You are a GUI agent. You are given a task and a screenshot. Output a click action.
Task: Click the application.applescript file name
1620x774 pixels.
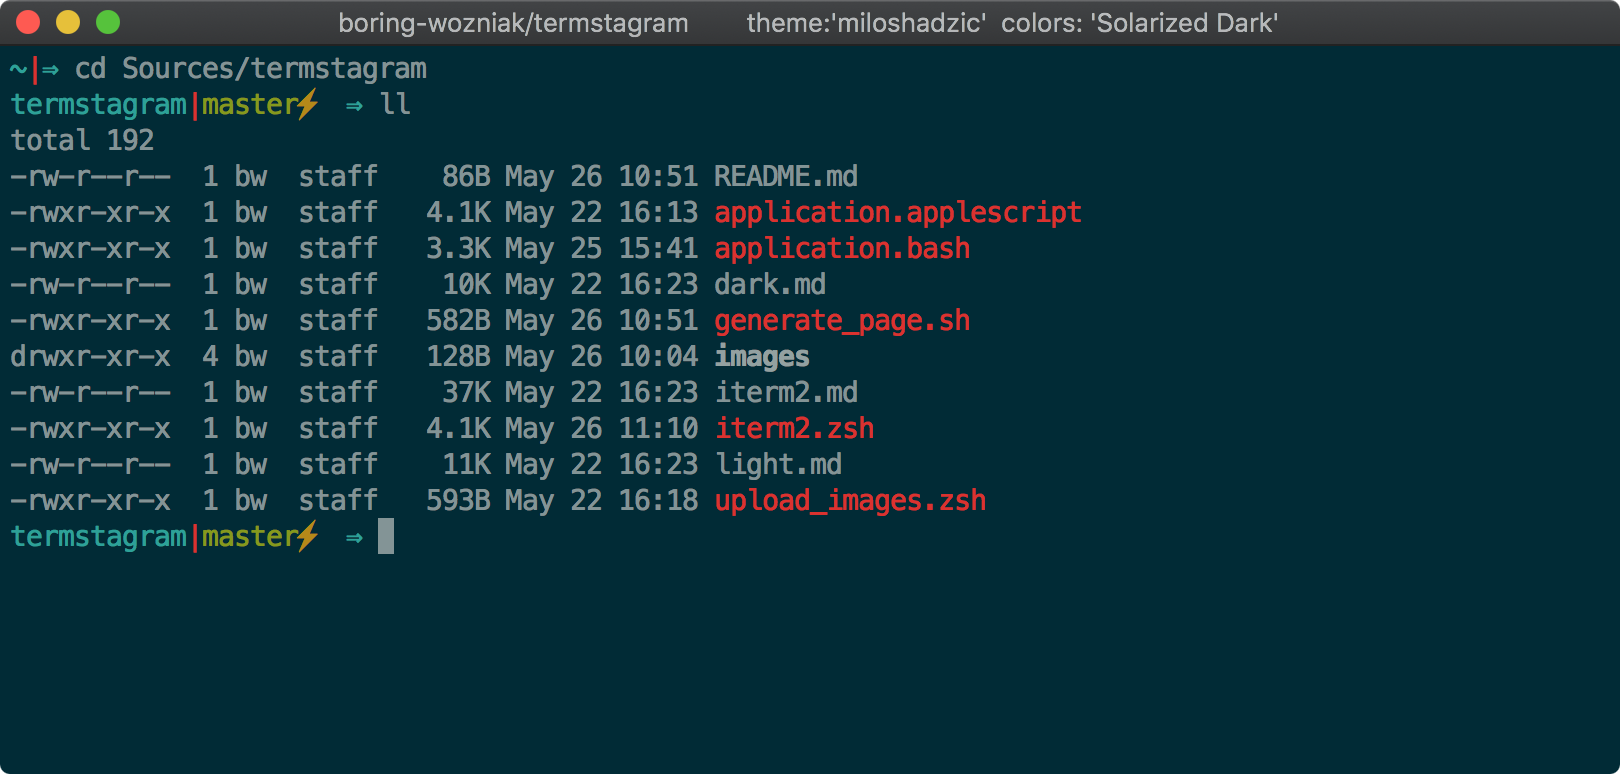pos(897,213)
